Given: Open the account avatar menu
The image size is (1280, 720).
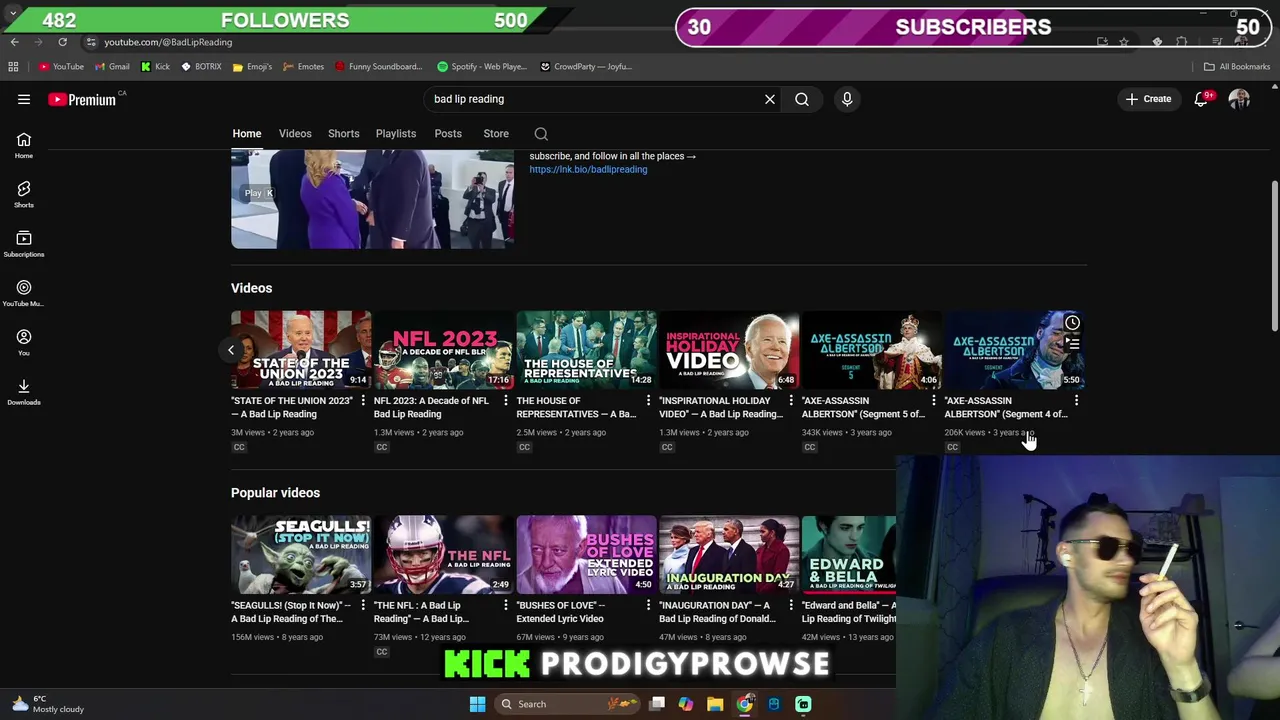Looking at the screenshot, I should click(1240, 99).
